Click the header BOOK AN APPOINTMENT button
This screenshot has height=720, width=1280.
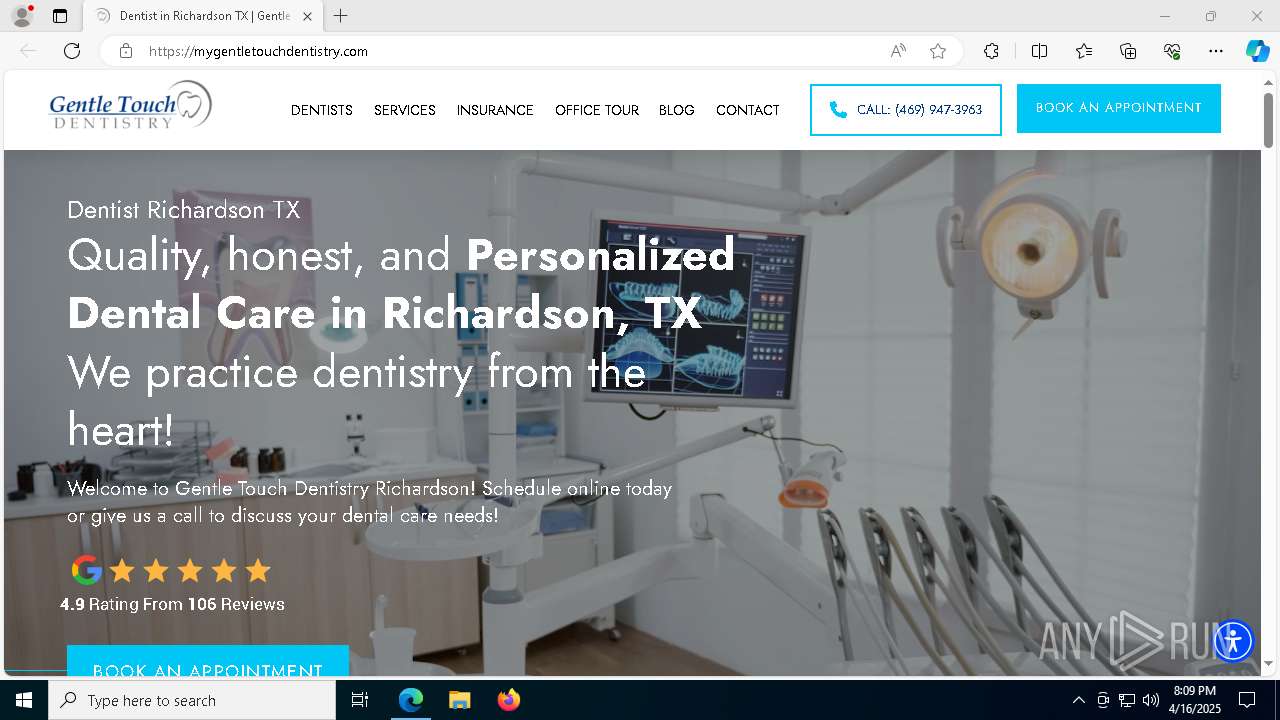pos(1119,108)
